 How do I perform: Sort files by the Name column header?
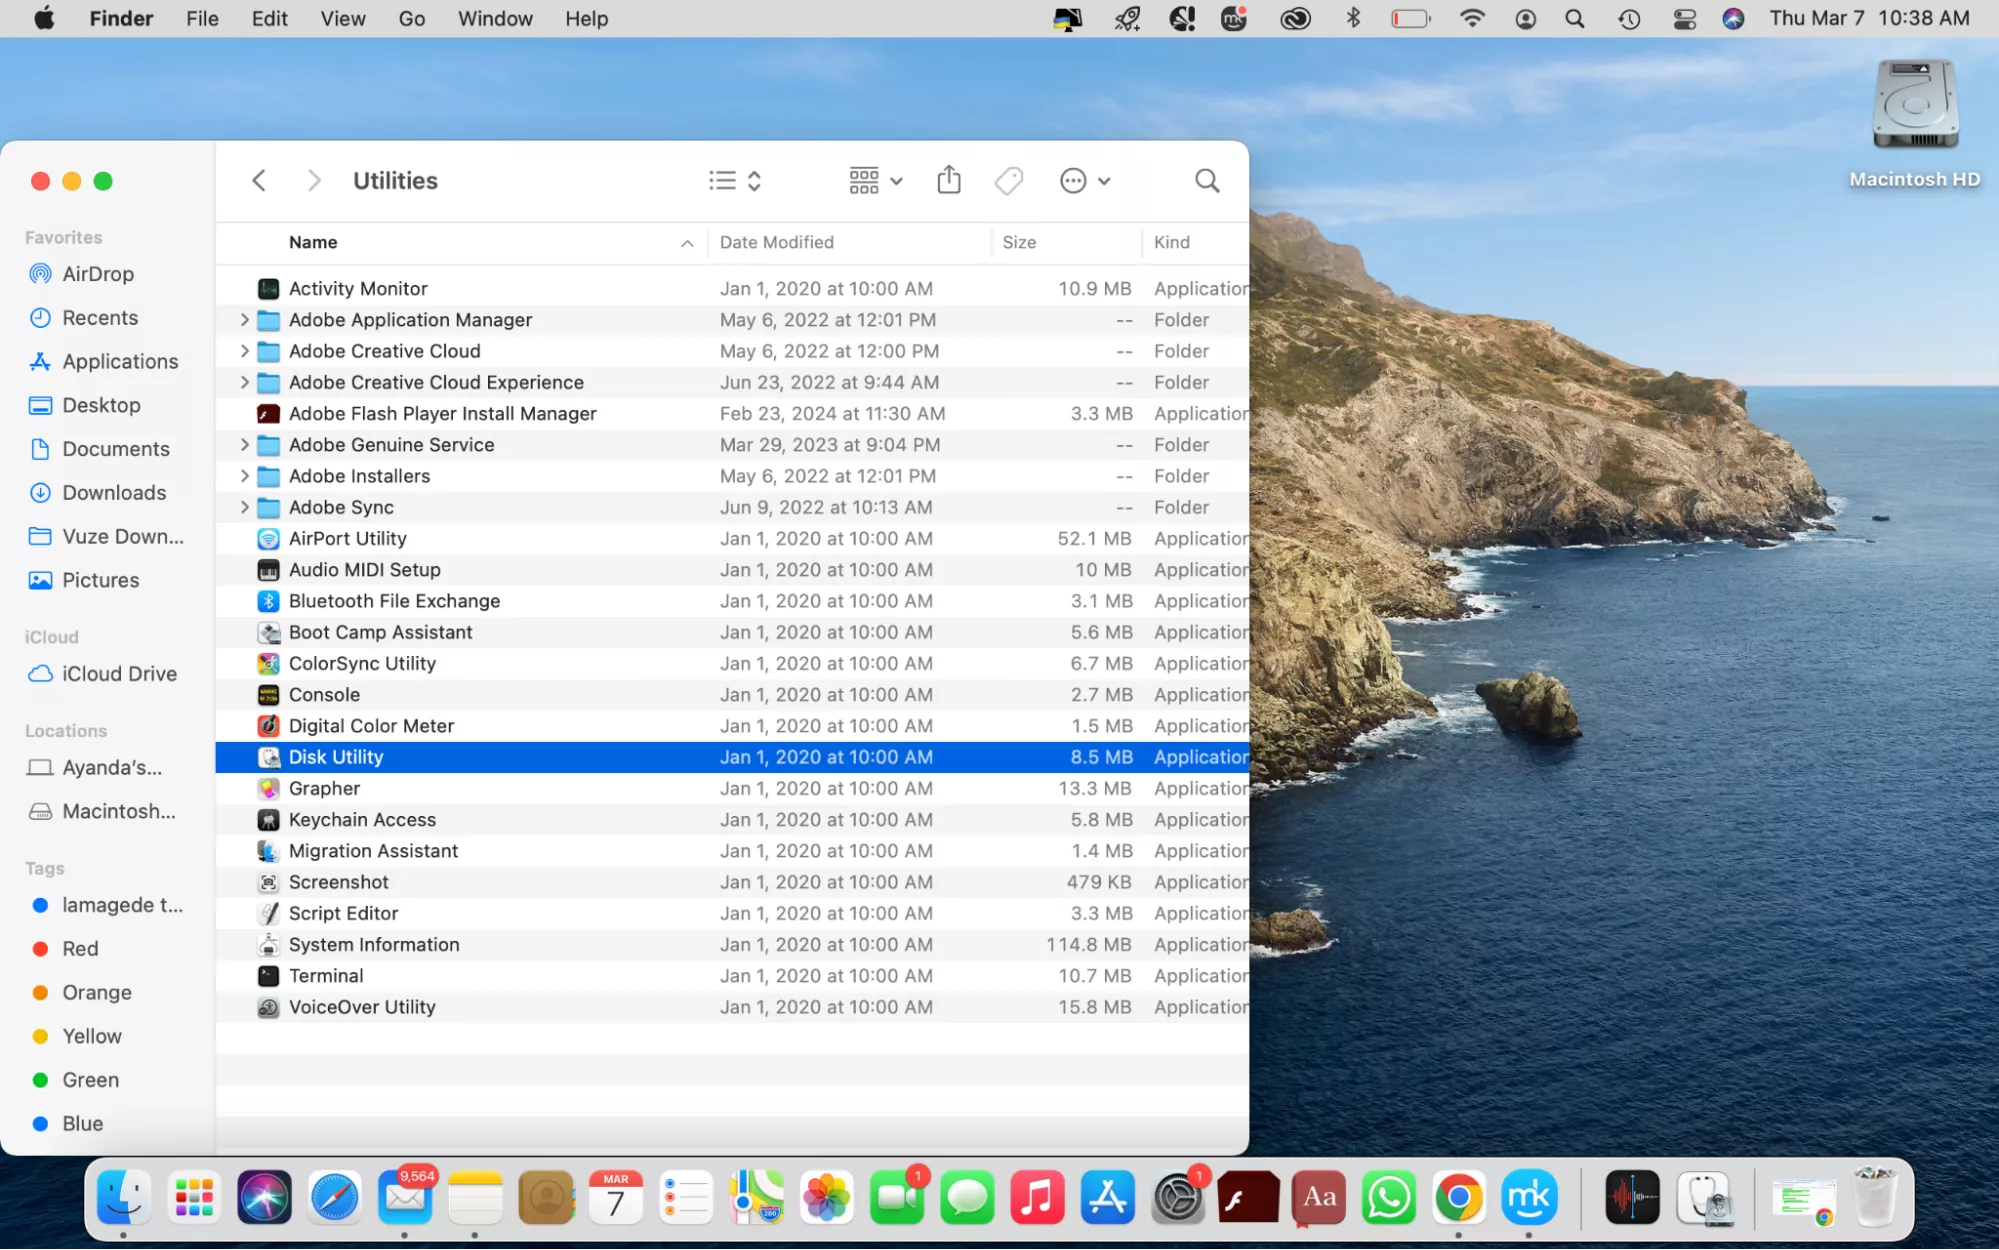click(313, 242)
